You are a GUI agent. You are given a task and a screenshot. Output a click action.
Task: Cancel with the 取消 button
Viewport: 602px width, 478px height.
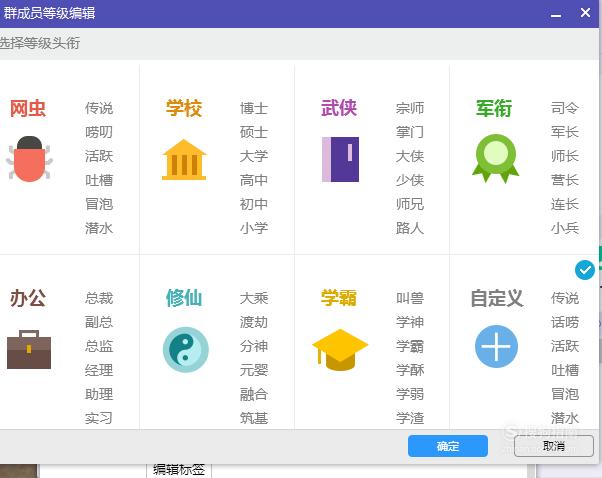pos(554,446)
